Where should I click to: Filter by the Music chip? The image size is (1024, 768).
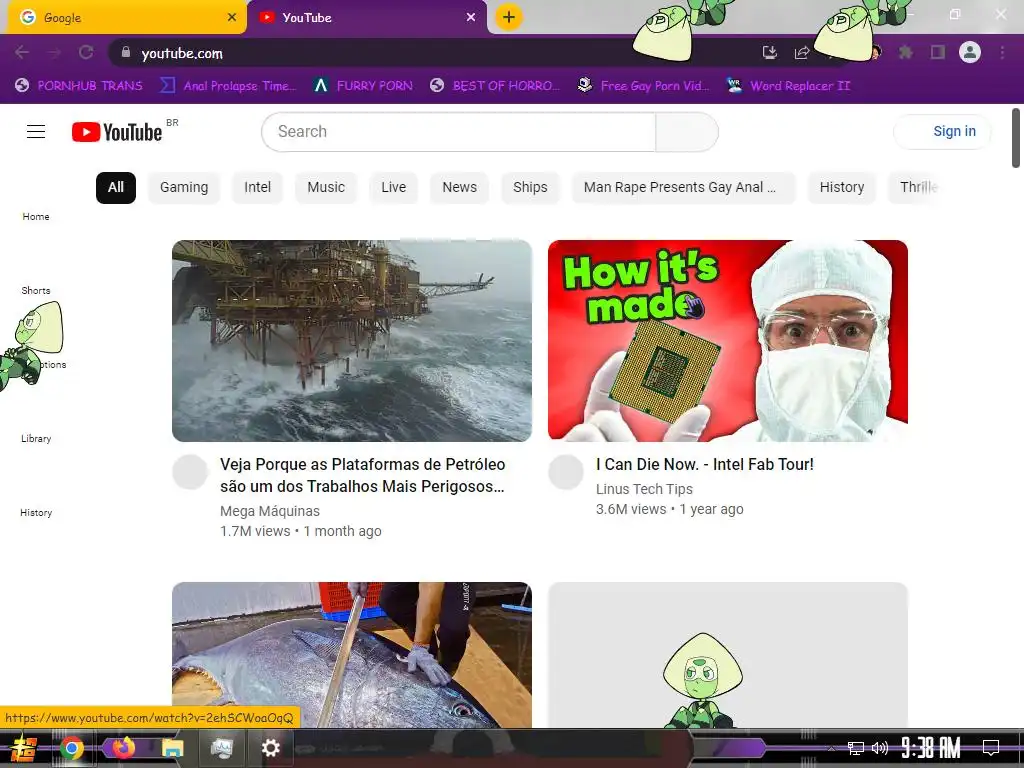coord(326,187)
